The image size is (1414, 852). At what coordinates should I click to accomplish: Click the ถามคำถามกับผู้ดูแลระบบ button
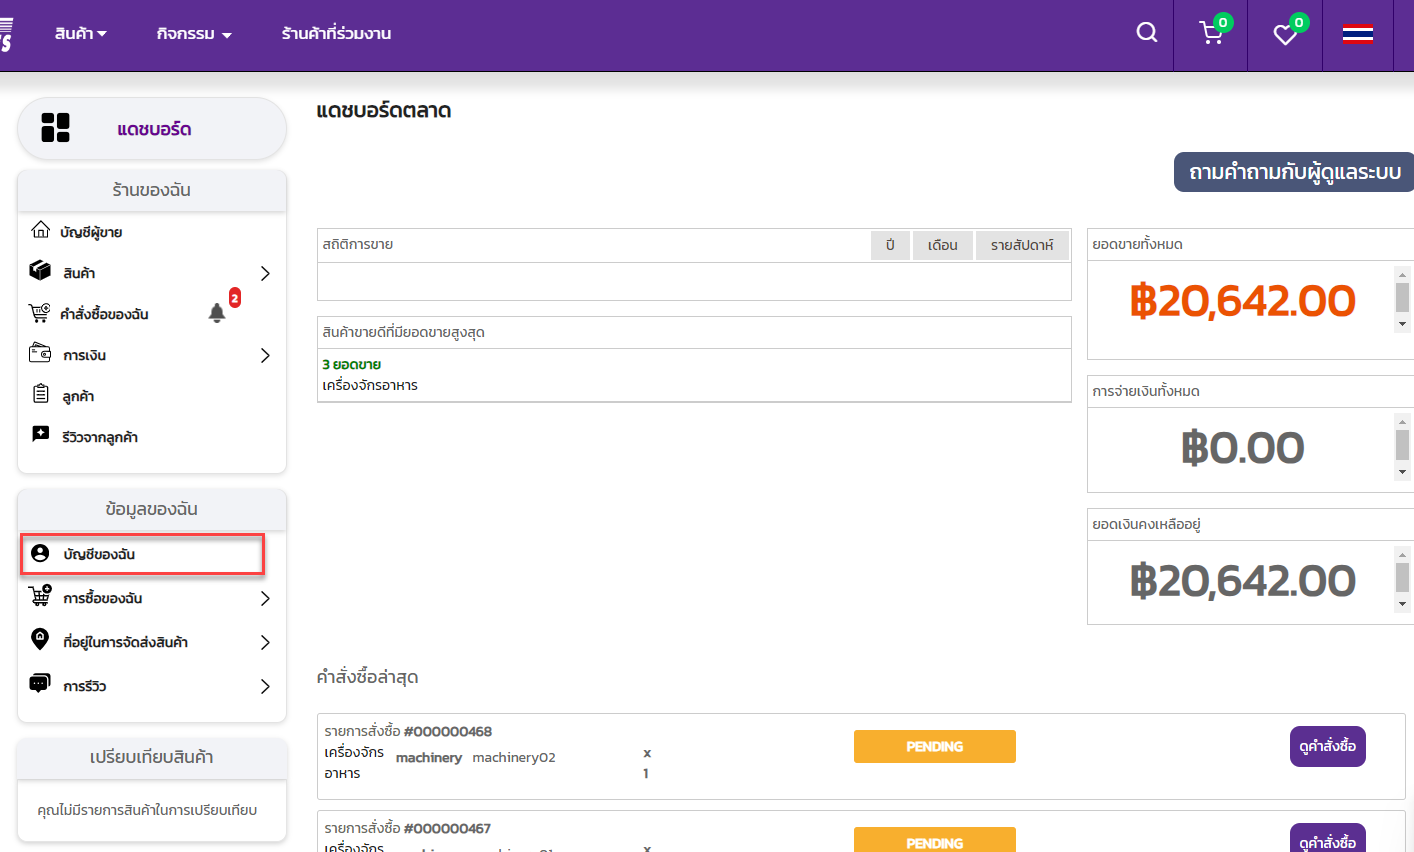[x=1294, y=172]
